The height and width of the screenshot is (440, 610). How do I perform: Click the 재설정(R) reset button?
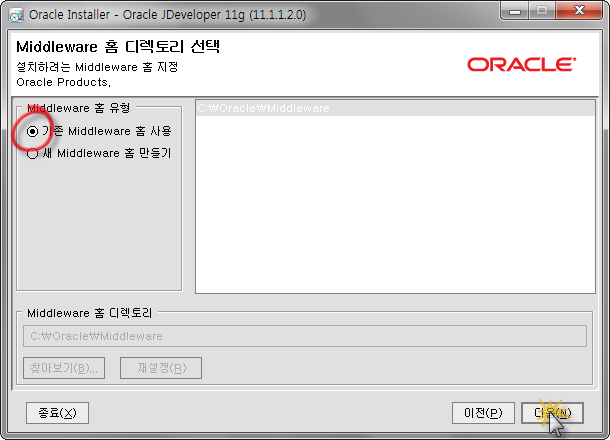coord(161,368)
